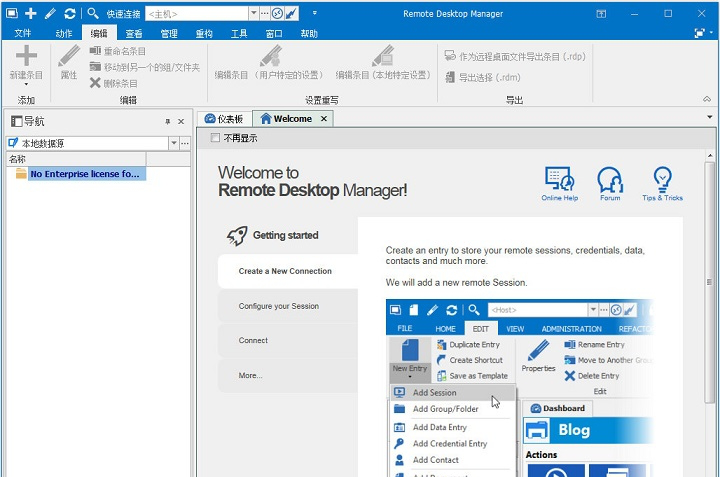Open Online Help icon
This screenshot has width=720, height=496.
click(x=559, y=184)
